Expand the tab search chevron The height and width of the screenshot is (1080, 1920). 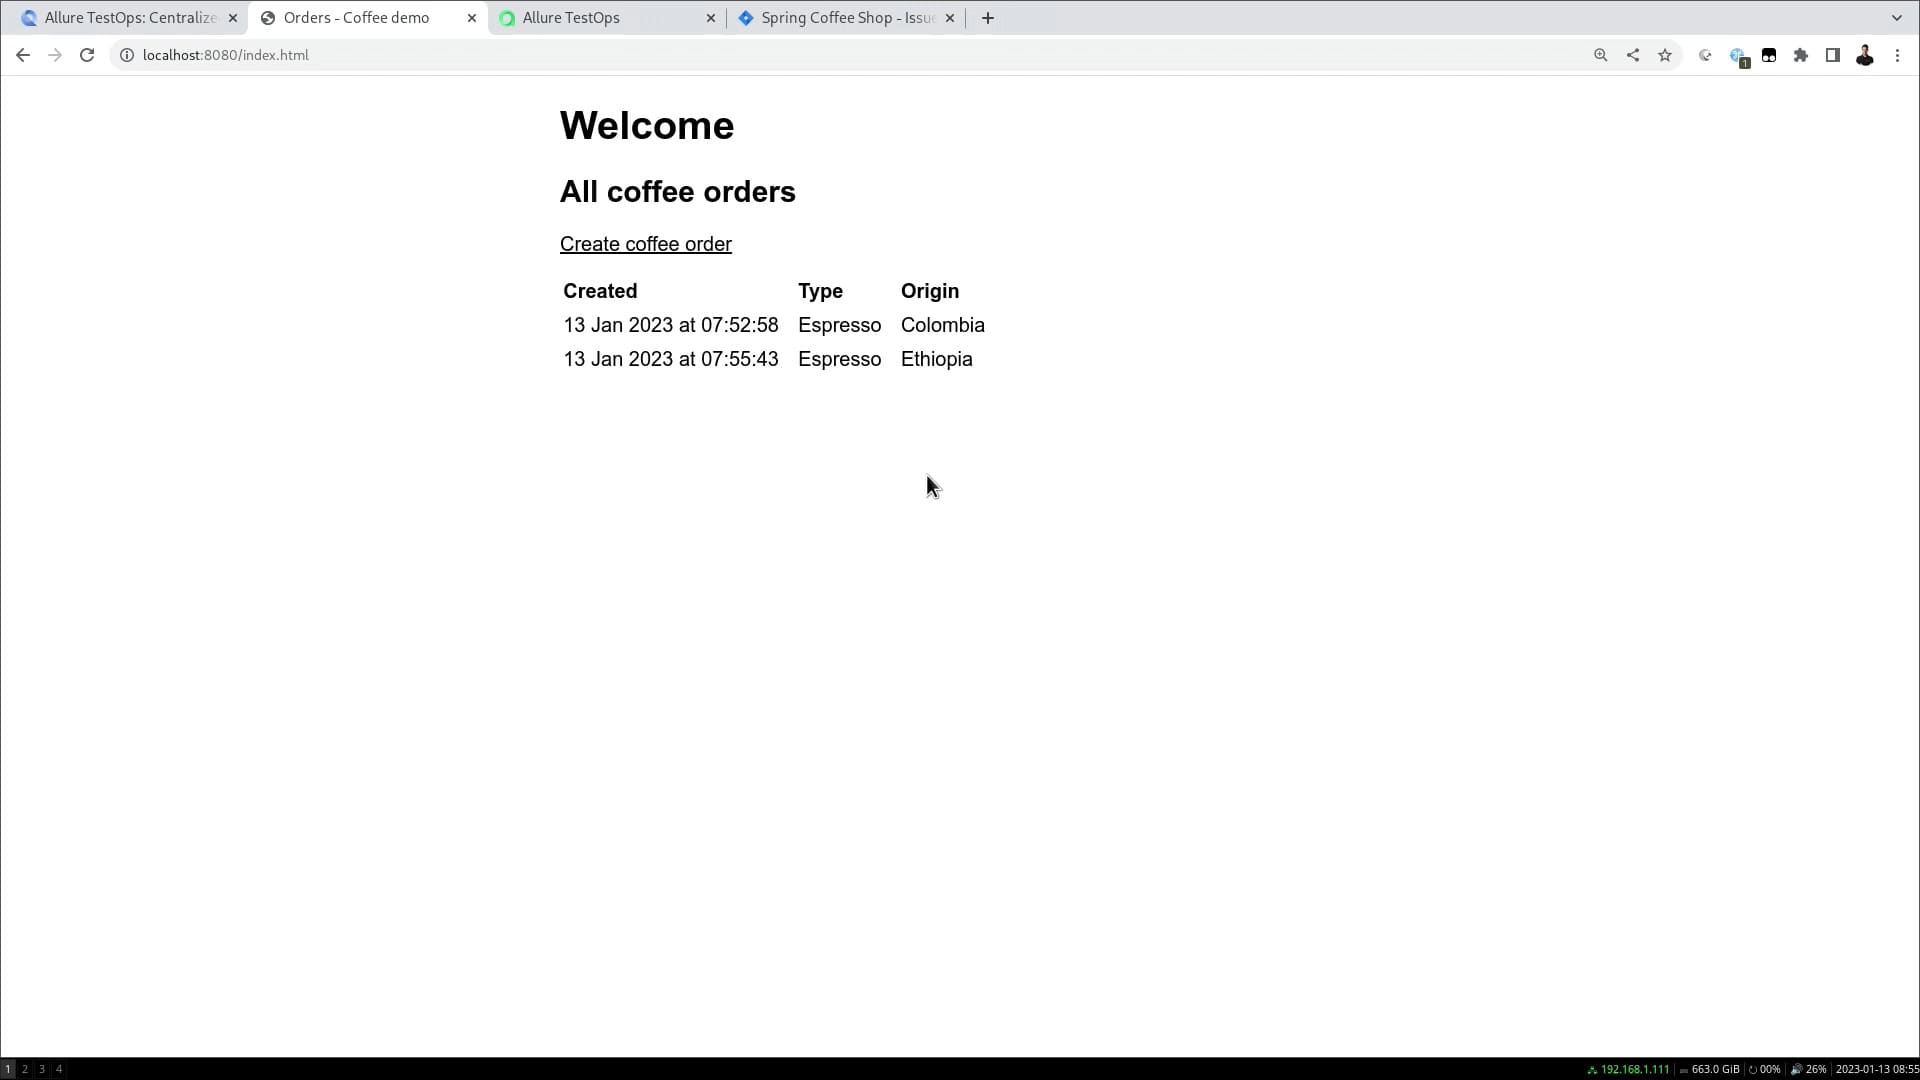click(1896, 18)
